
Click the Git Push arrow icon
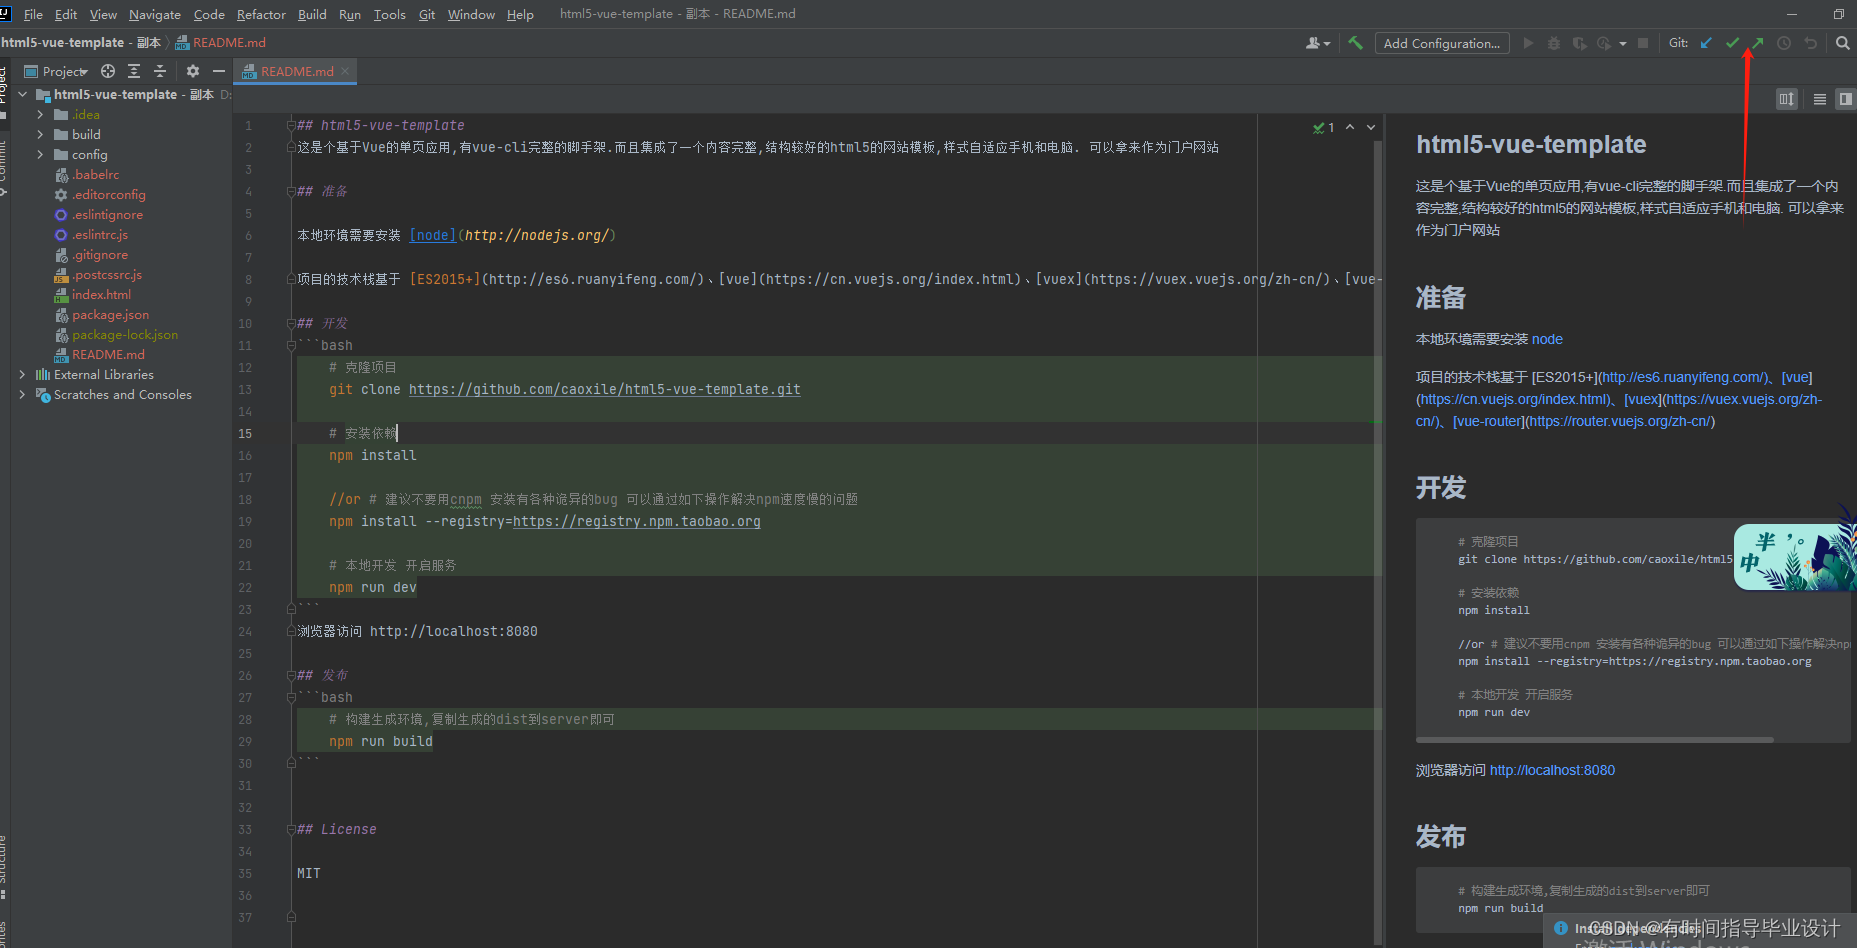tap(1758, 43)
